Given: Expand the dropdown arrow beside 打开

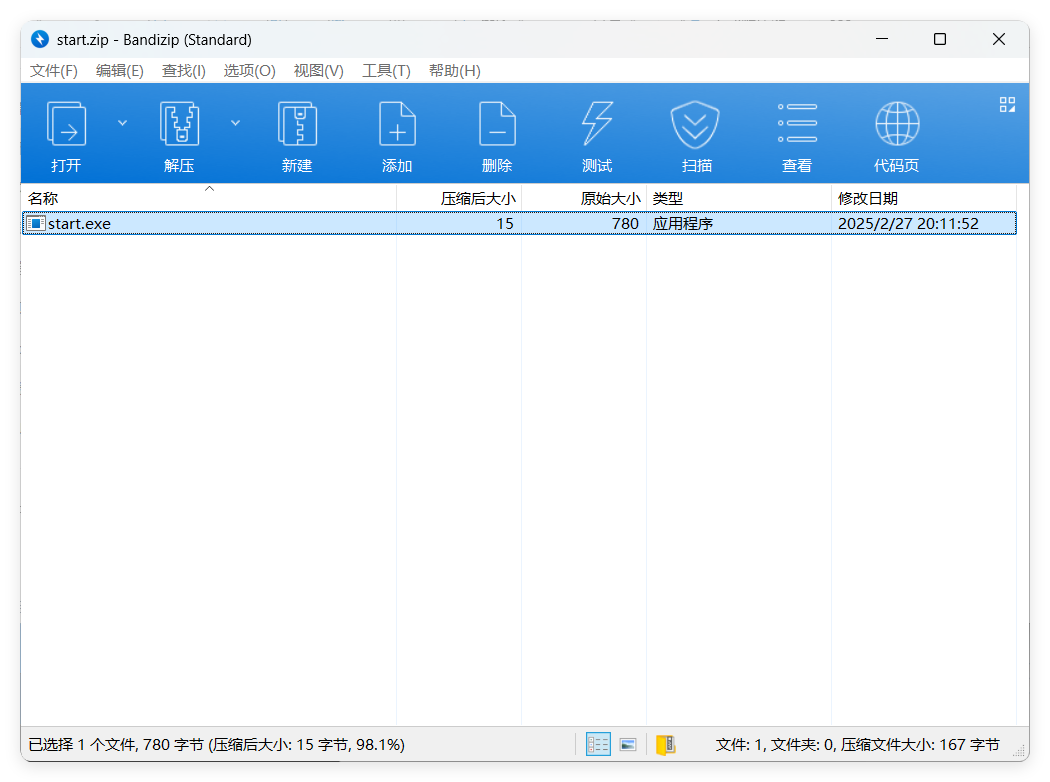Looking at the screenshot, I should point(123,123).
